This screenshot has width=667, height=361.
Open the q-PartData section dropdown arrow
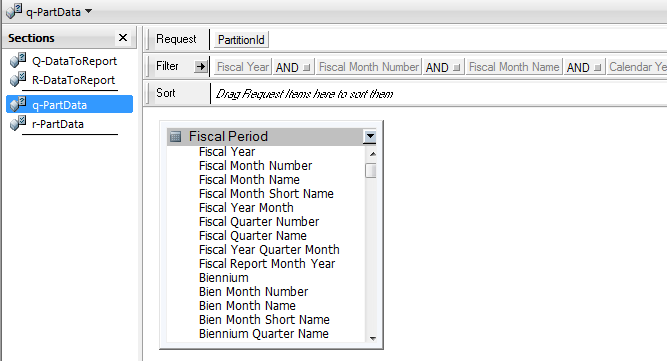tap(88, 11)
